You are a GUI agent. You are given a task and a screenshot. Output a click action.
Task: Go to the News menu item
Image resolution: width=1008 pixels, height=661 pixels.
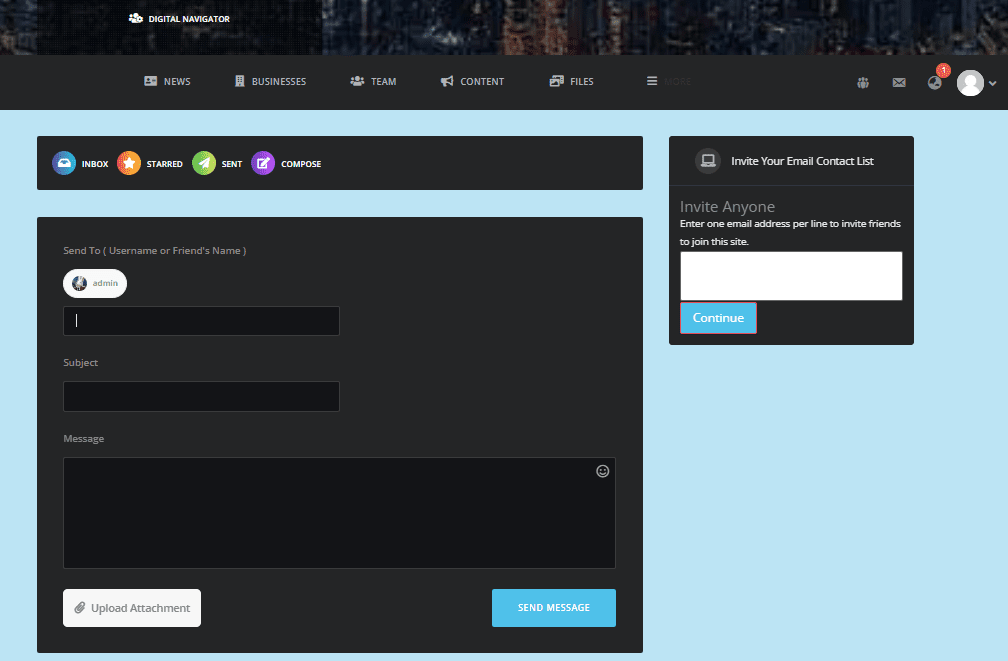[x=167, y=82]
